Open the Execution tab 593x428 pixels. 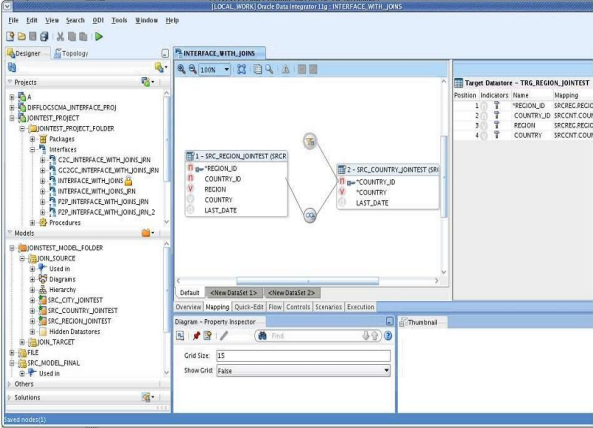click(360, 307)
